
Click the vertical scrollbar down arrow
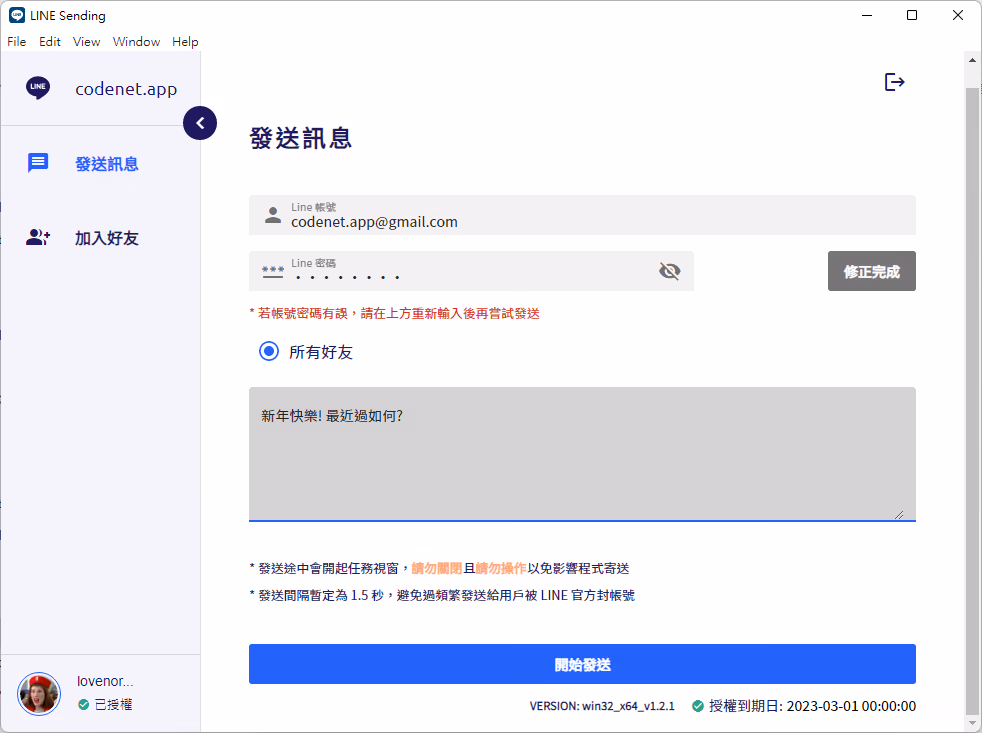coord(972,723)
